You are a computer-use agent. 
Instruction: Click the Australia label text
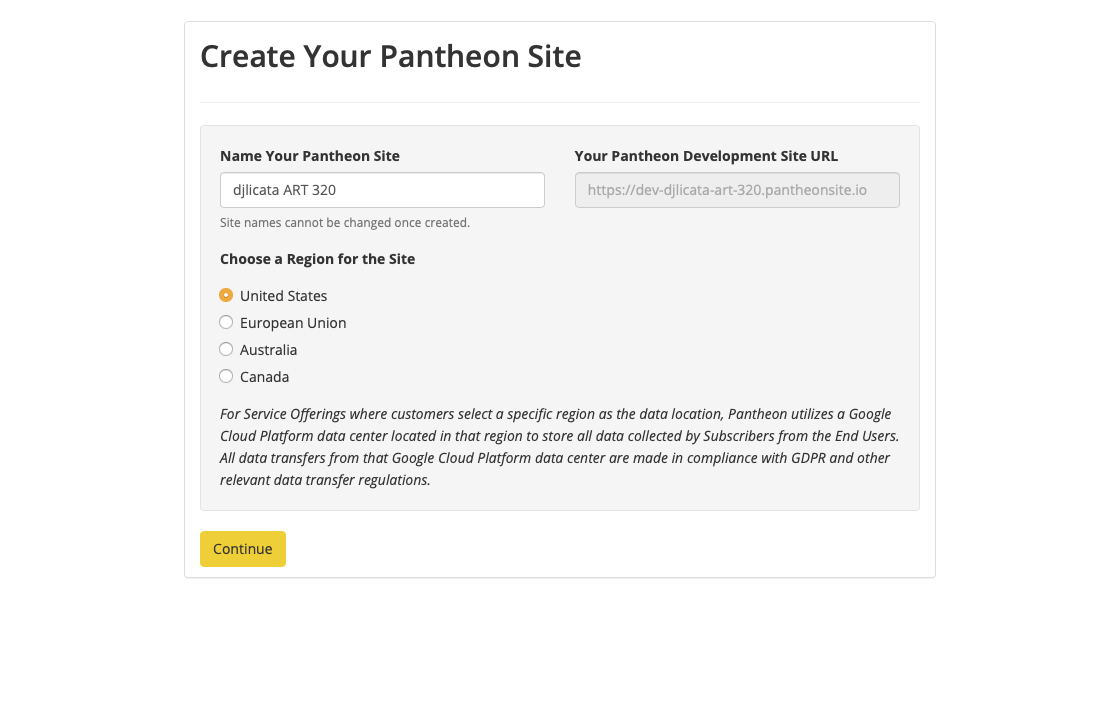point(268,350)
